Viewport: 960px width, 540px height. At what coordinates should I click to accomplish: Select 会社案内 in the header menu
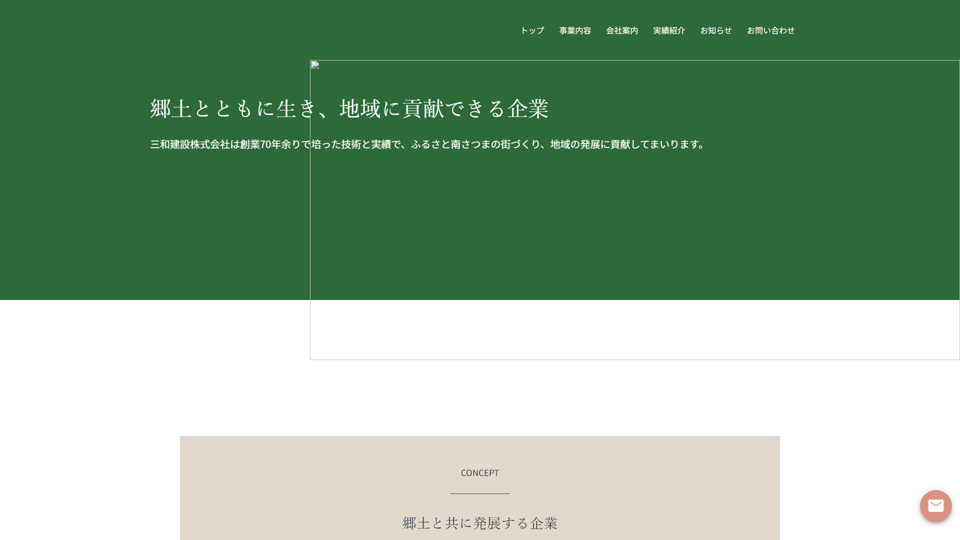[622, 31]
